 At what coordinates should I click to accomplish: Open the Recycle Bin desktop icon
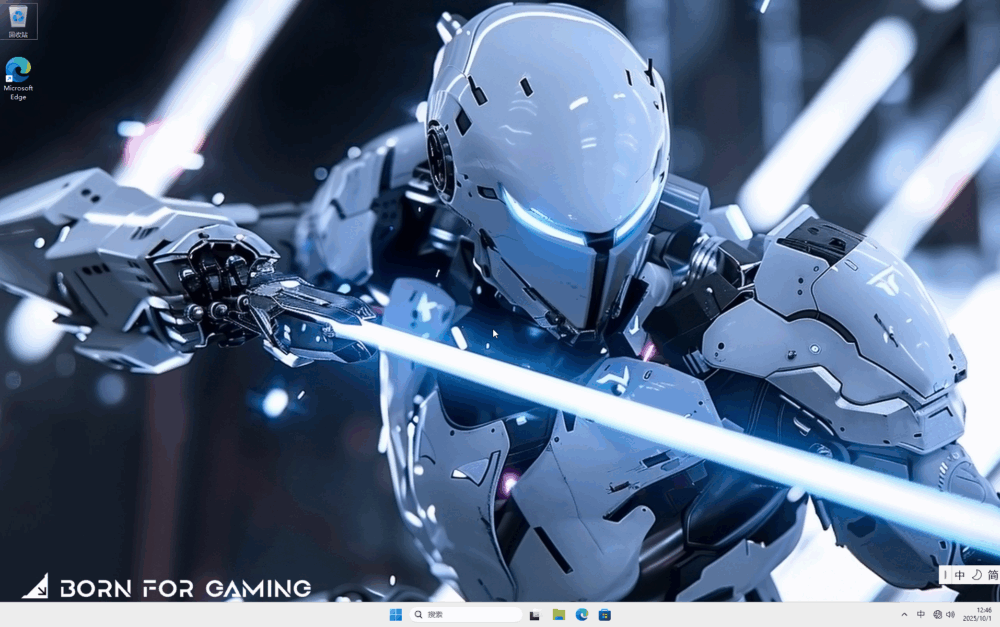click(18, 20)
